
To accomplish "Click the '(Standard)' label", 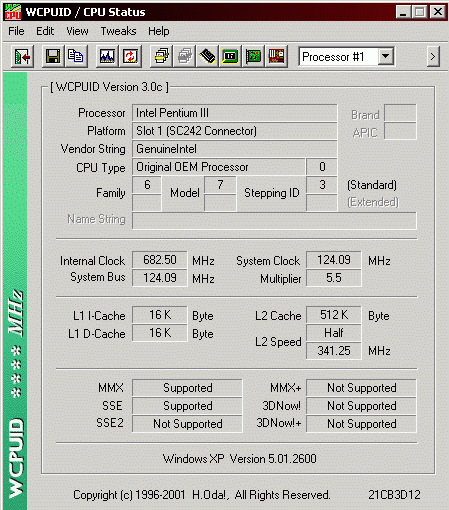I will coord(372,185).
